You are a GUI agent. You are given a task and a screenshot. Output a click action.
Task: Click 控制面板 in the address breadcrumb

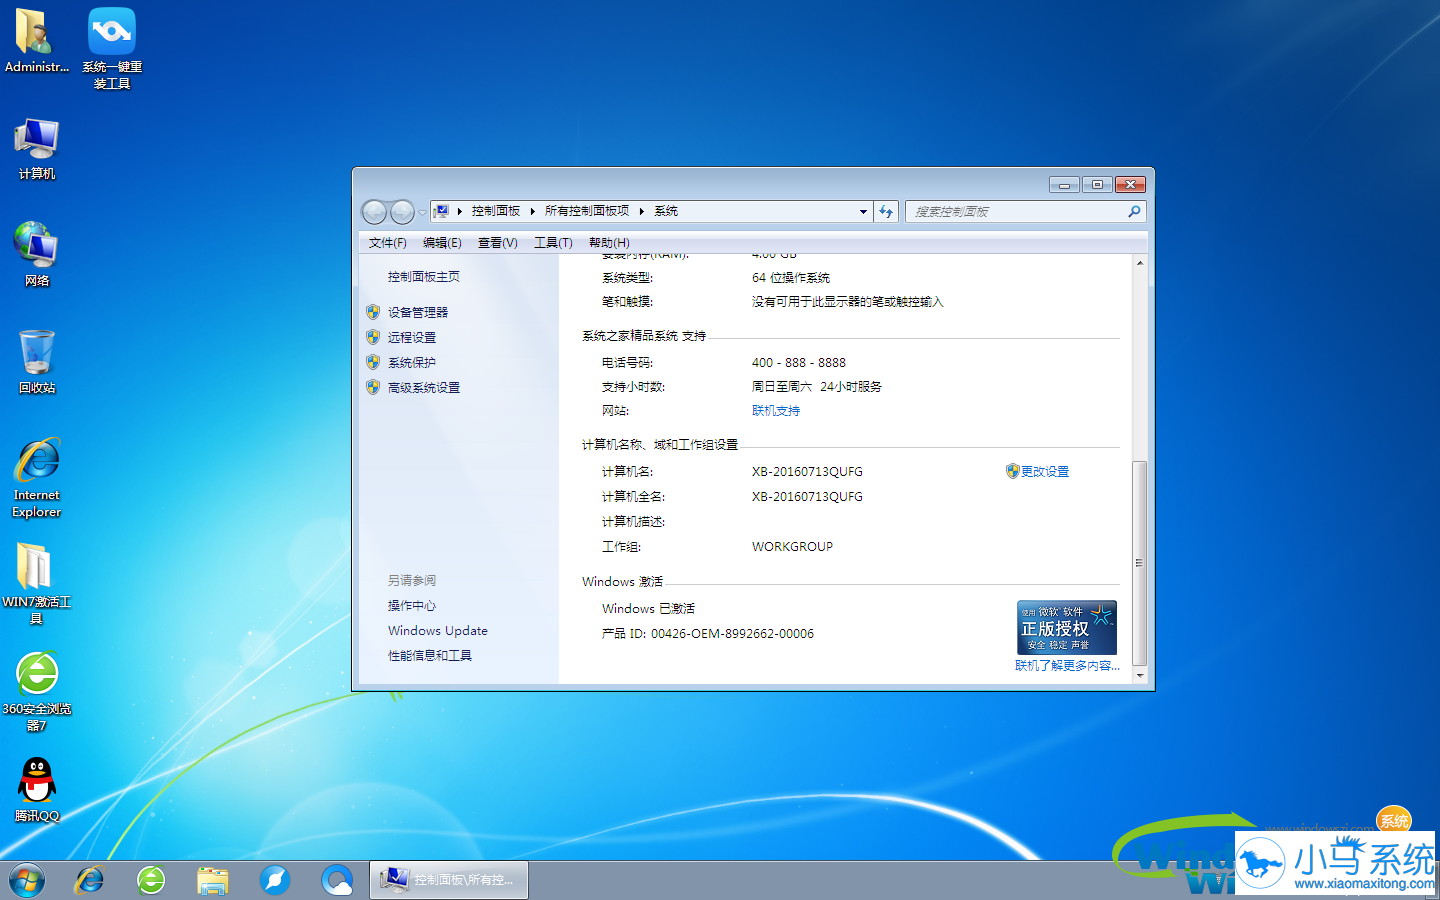pyautogui.click(x=496, y=211)
